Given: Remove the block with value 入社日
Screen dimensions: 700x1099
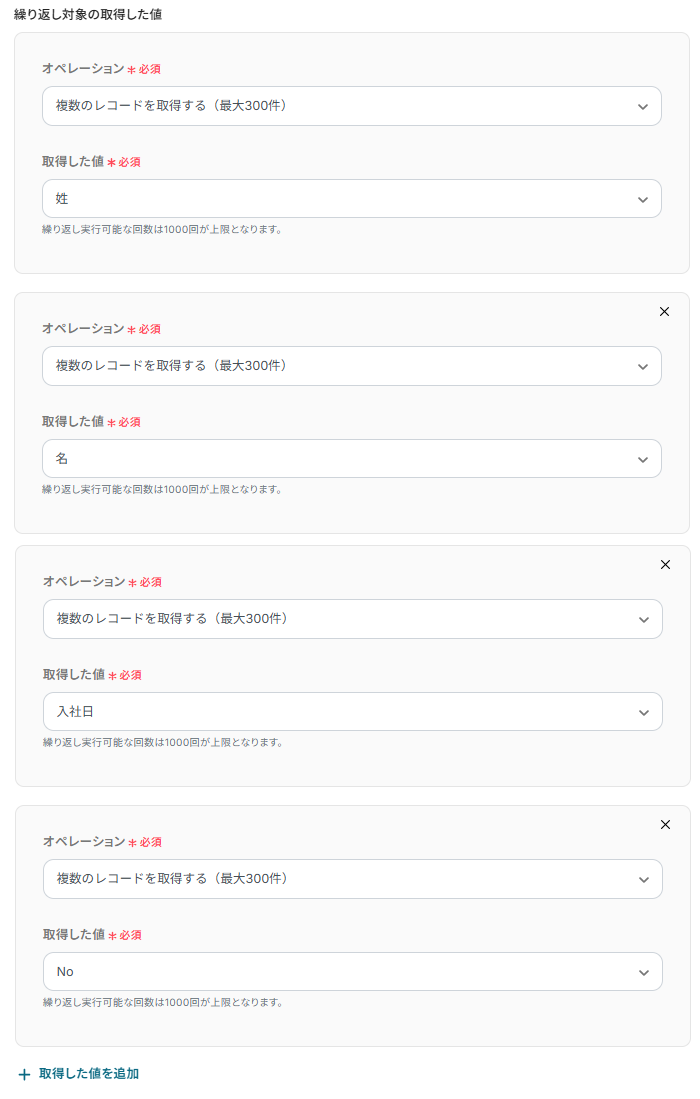Looking at the screenshot, I should click(x=665, y=565).
